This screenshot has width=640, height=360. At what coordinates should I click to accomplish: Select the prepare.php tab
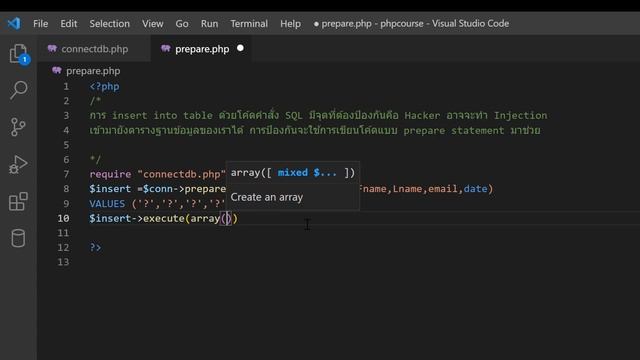pyautogui.click(x=201, y=49)
